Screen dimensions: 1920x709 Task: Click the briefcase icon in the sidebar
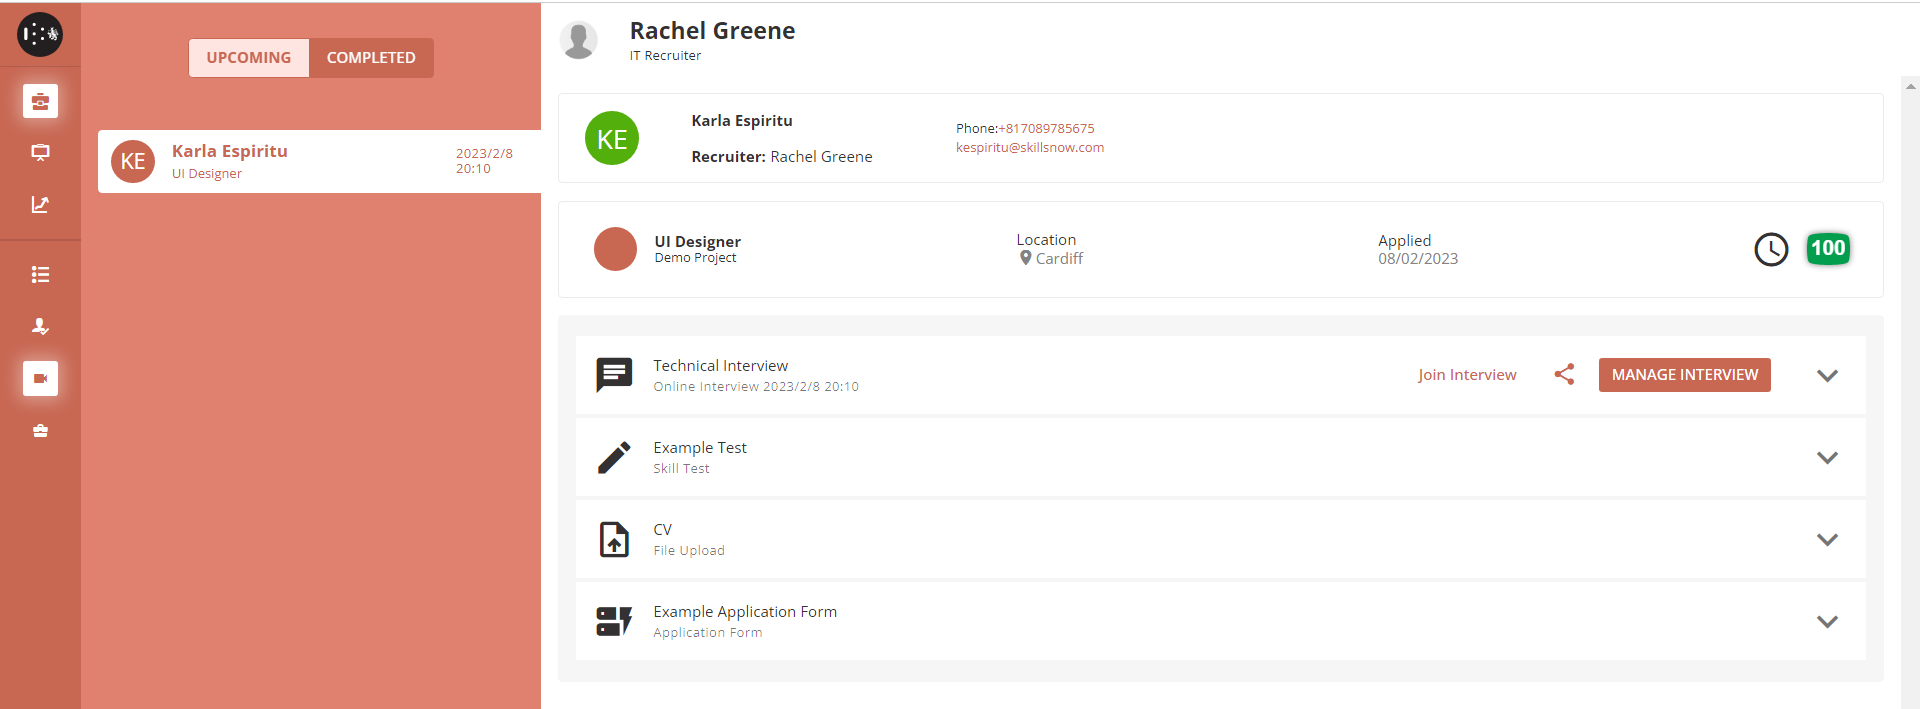pos(40,101)
